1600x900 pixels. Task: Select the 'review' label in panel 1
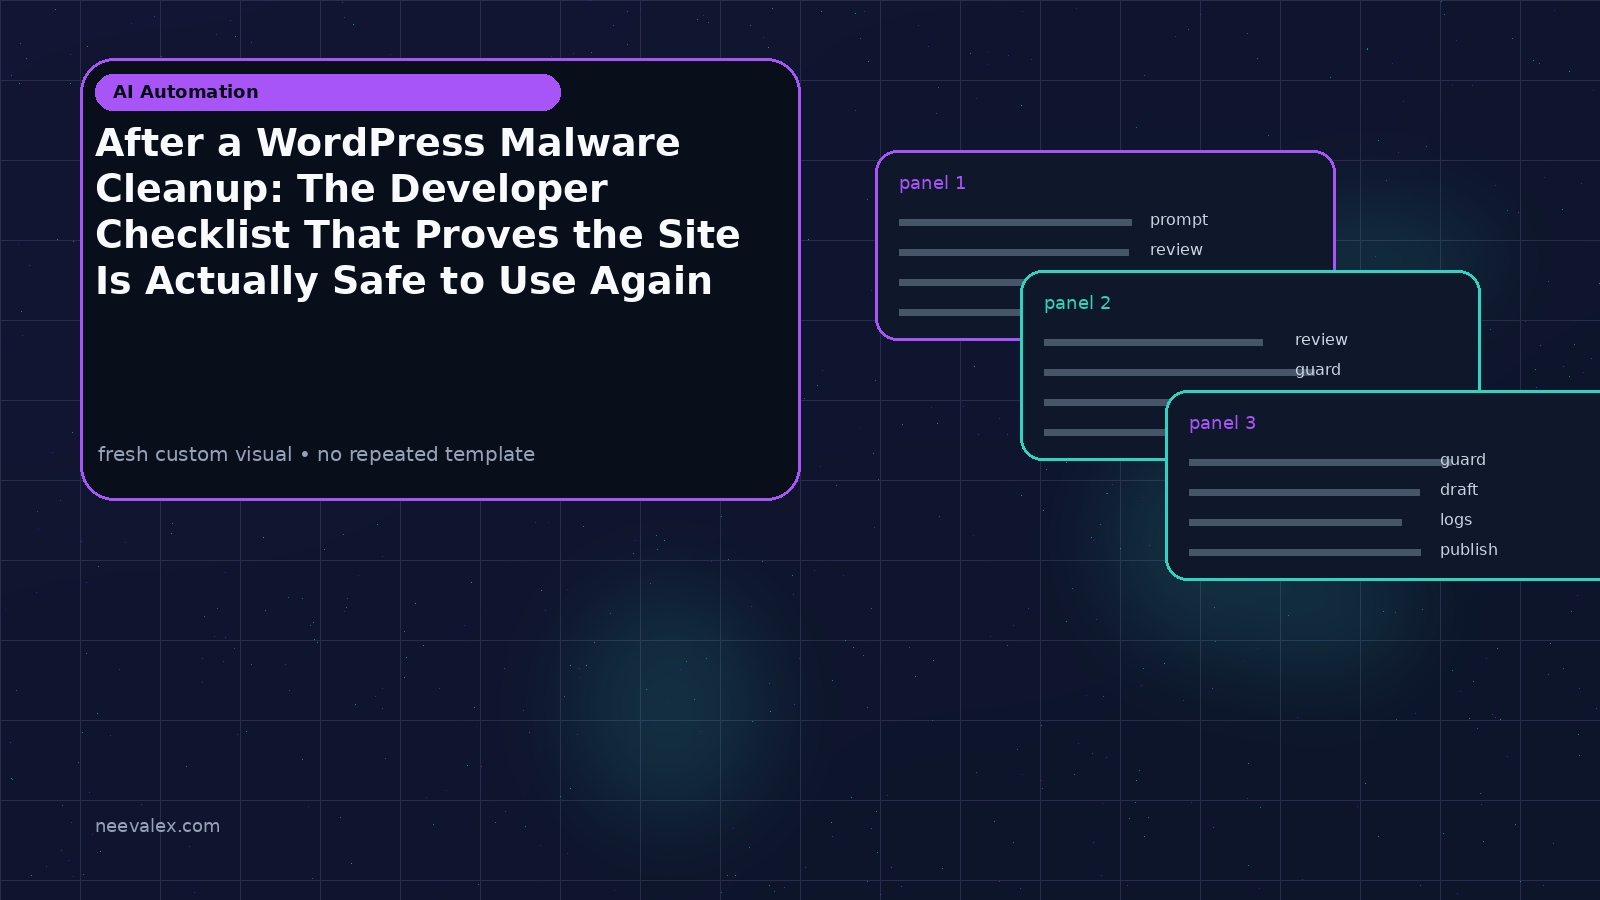(x=1176, y=250)
